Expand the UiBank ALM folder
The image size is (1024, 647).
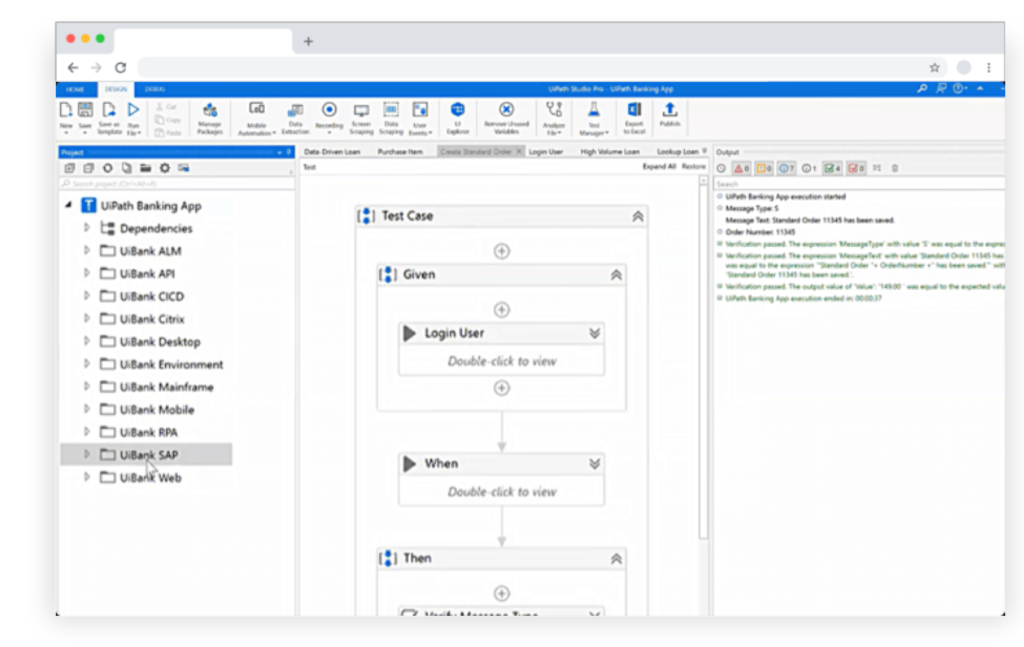[x=87, y=250]
